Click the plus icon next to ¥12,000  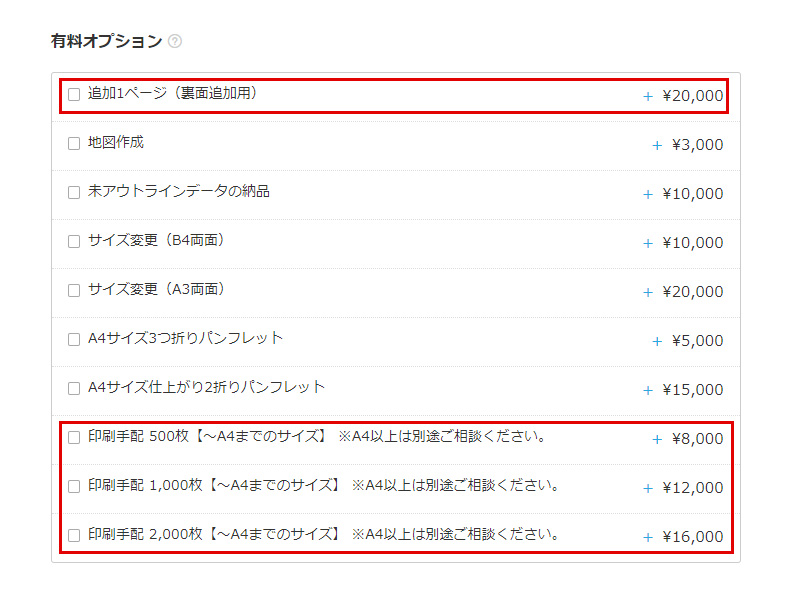coord(648,488)
